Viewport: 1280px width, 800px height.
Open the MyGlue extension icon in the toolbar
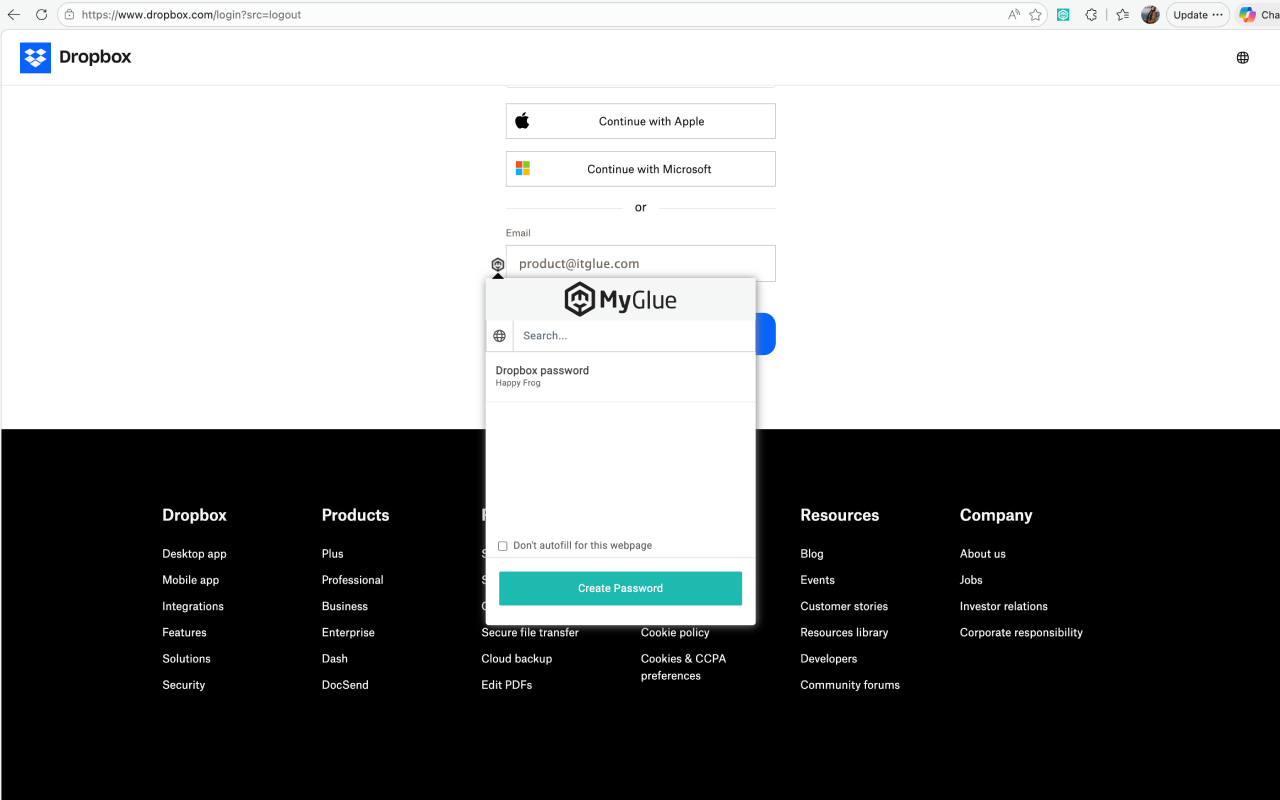pyautogui.click(x=1063, y=15)
